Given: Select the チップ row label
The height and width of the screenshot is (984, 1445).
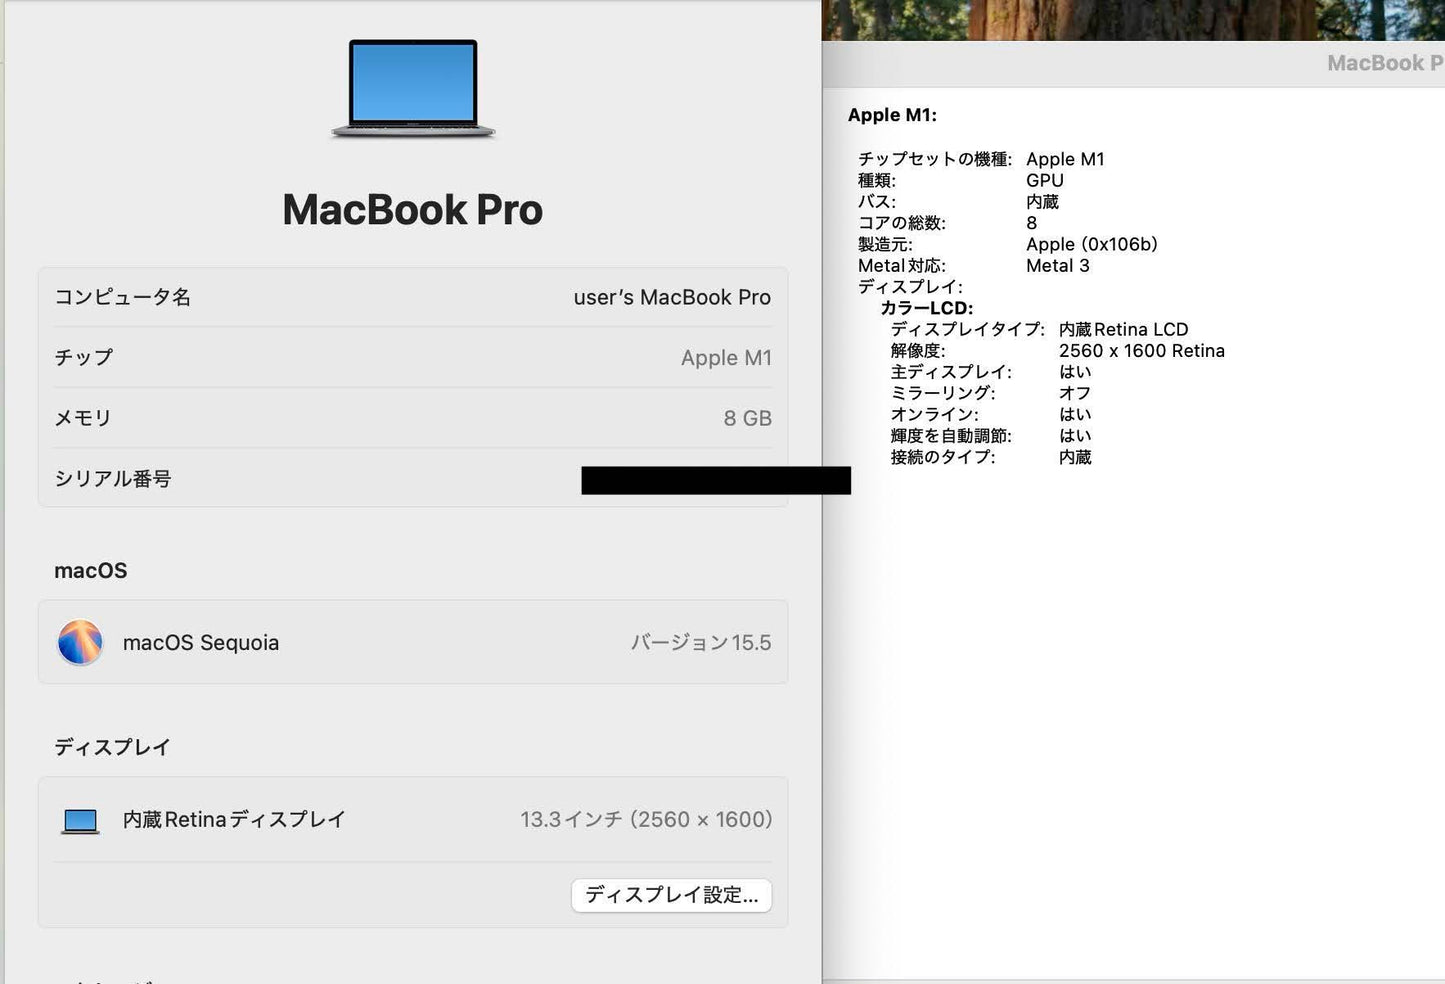Looking at the screenshot, I should tap(84, 358).
